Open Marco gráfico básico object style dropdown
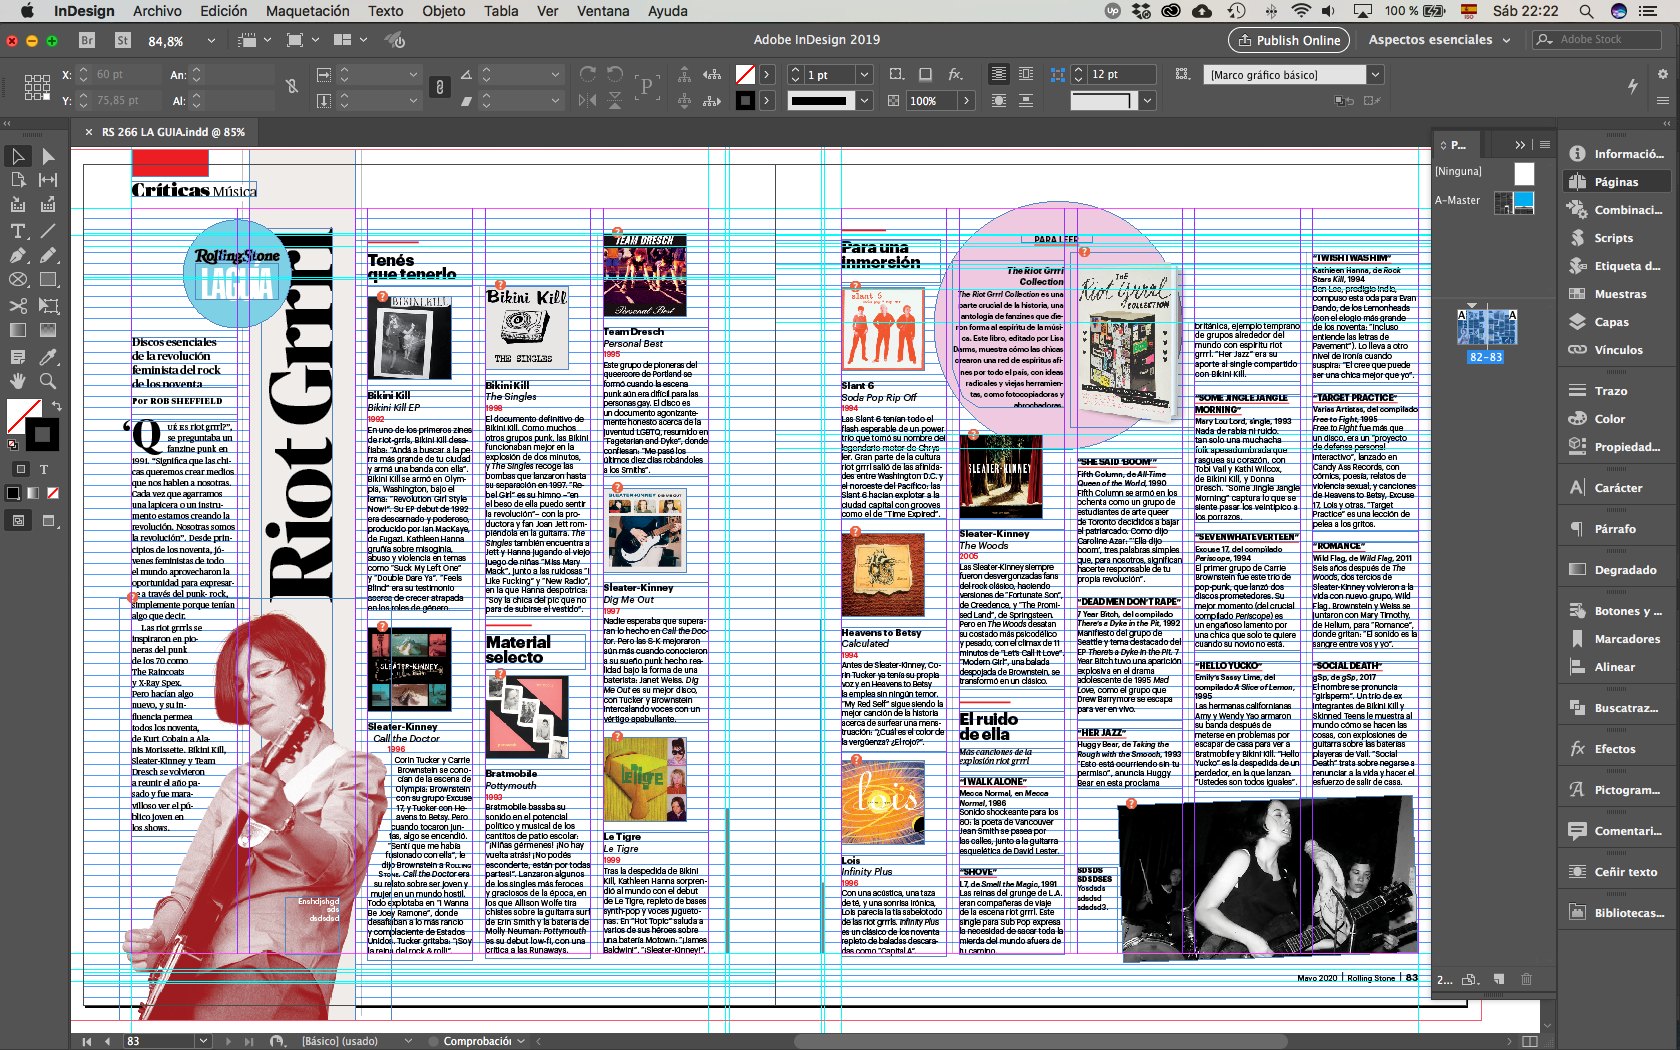This screenshot has width=1680, height=1050. tap(1375, 75)
